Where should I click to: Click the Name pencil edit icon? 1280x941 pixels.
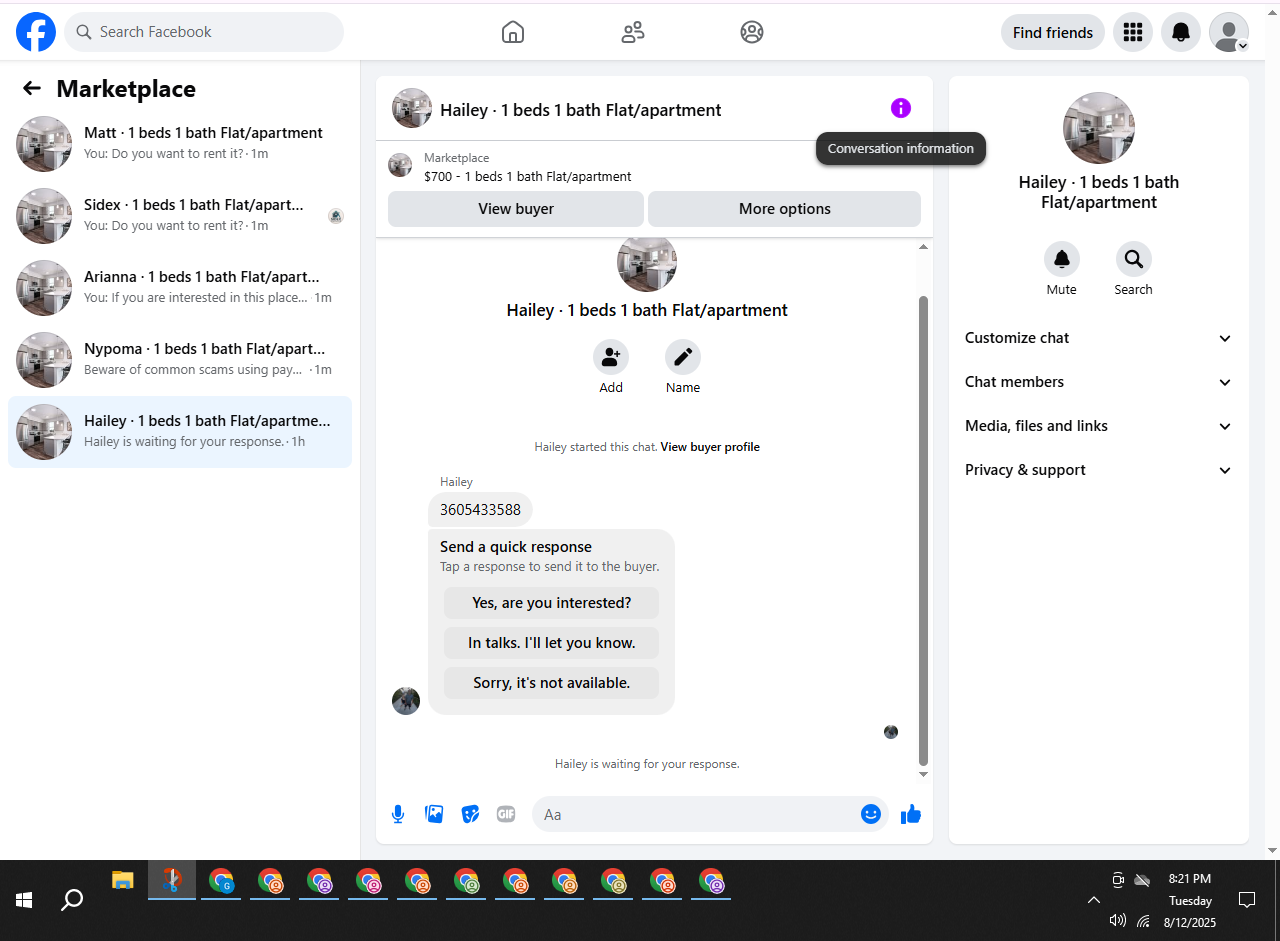683,357
